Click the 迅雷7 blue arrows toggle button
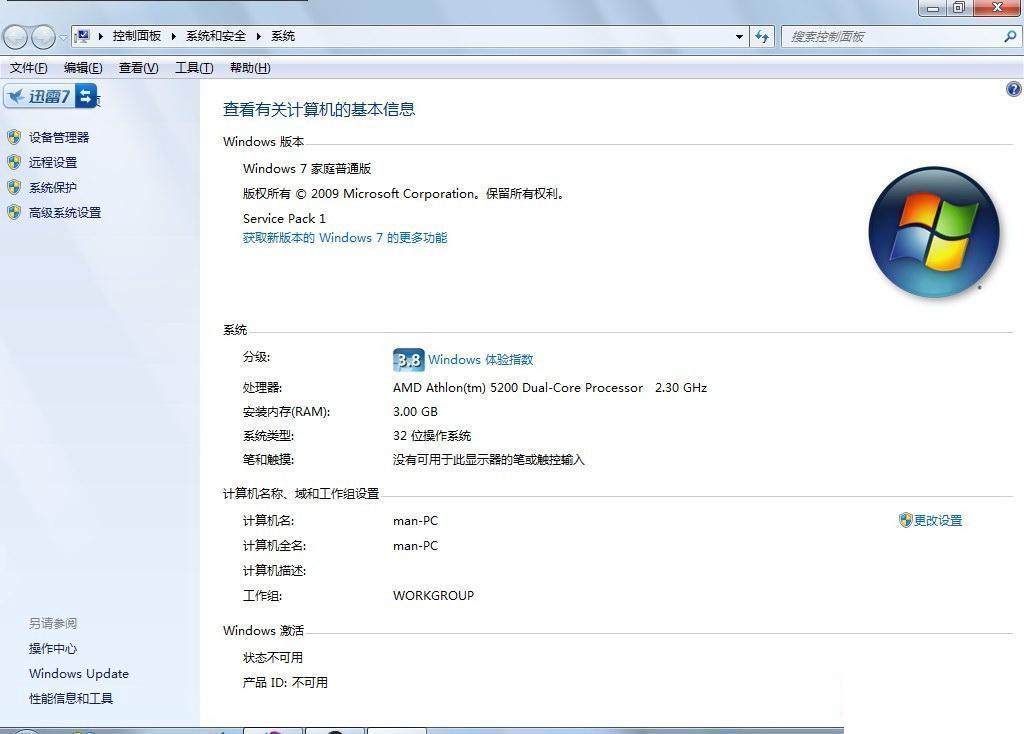This screenshot has height=734, width=1024. pos(86,96)
